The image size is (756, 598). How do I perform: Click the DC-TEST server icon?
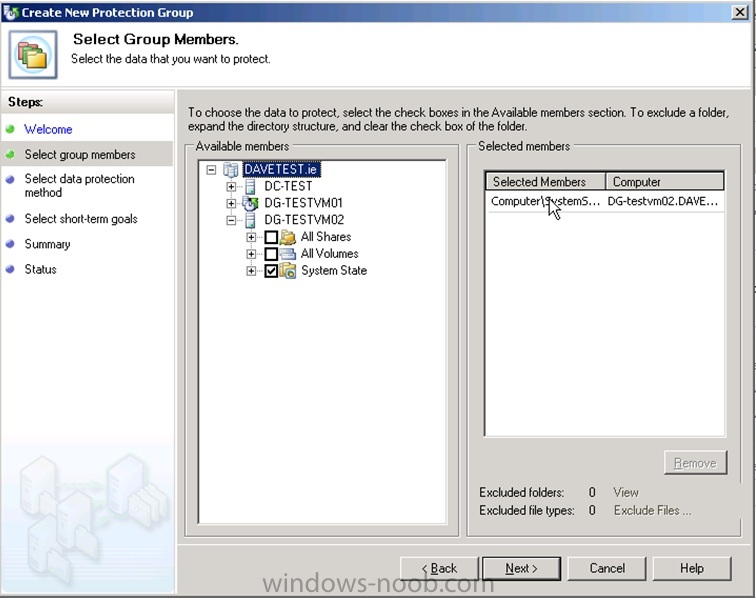tap(250, 186)
